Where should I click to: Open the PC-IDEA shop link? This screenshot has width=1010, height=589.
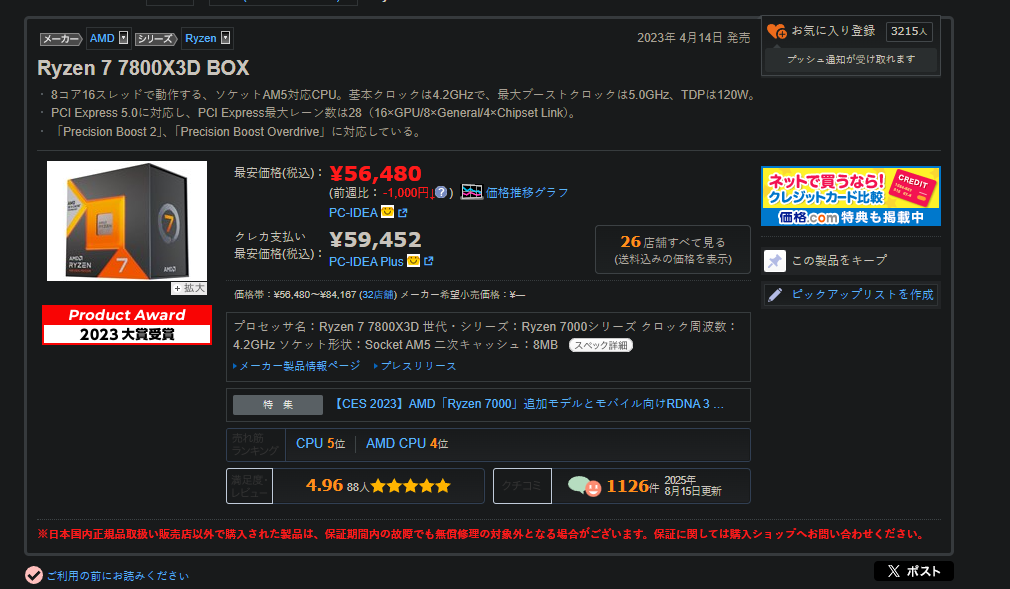pos(353,213)
